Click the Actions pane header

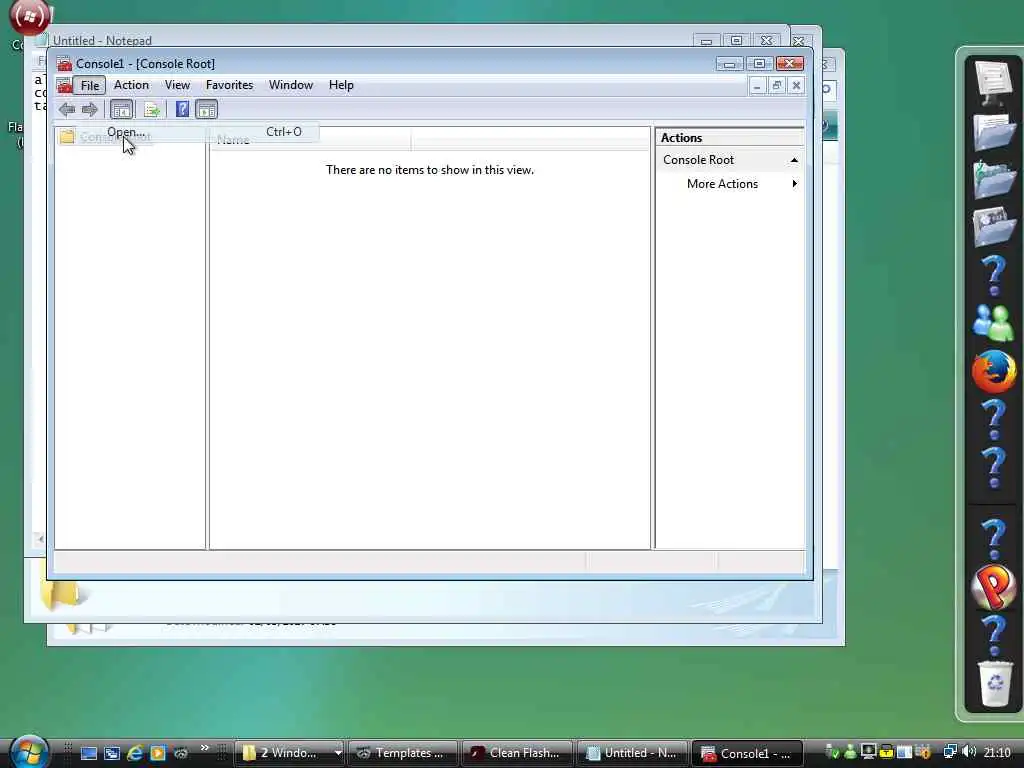pos(729,138)
